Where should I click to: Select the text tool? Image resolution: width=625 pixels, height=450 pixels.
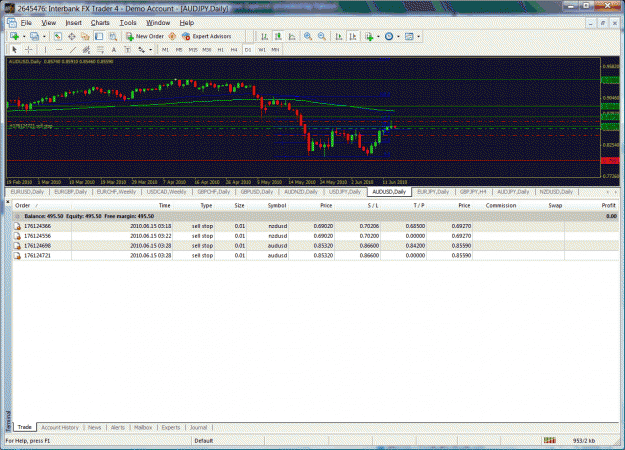[x=114, y=50]
